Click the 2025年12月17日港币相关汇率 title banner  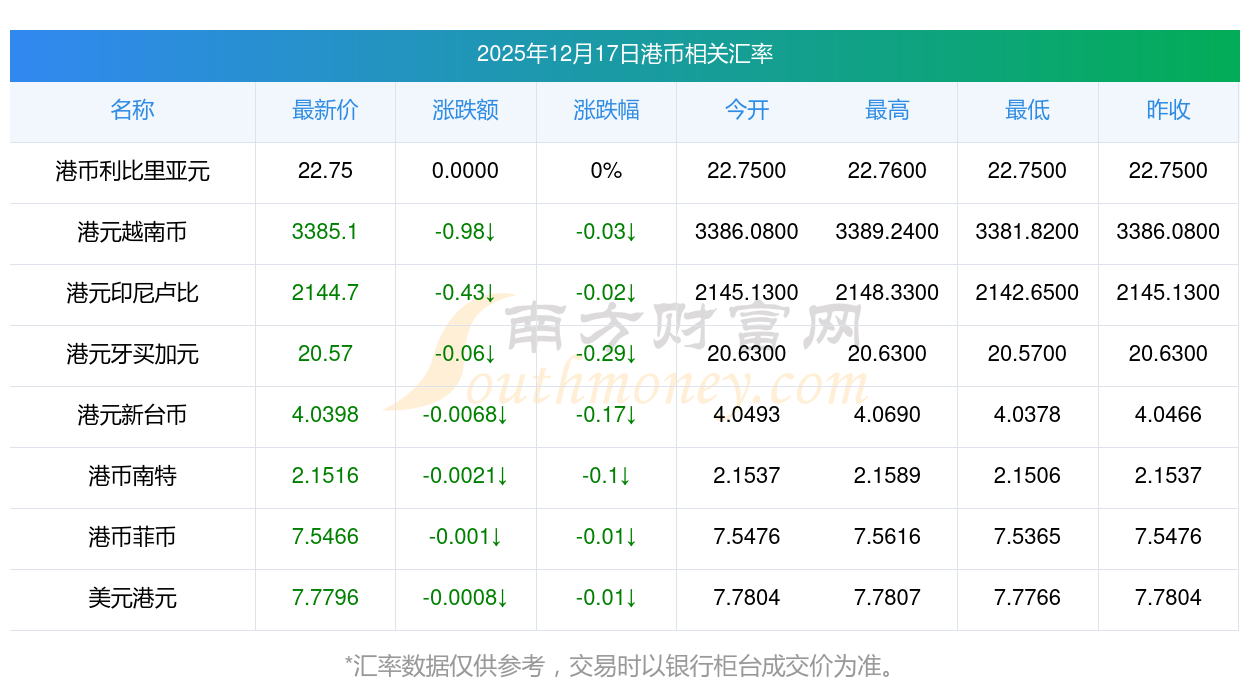[x=624, y=54]
